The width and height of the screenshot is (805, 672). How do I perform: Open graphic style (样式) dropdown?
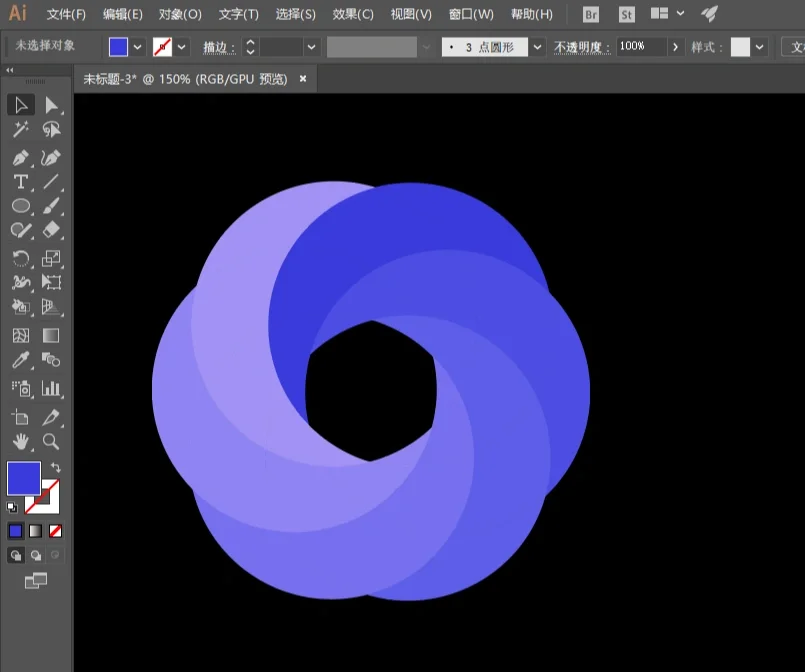pos(759,47)
